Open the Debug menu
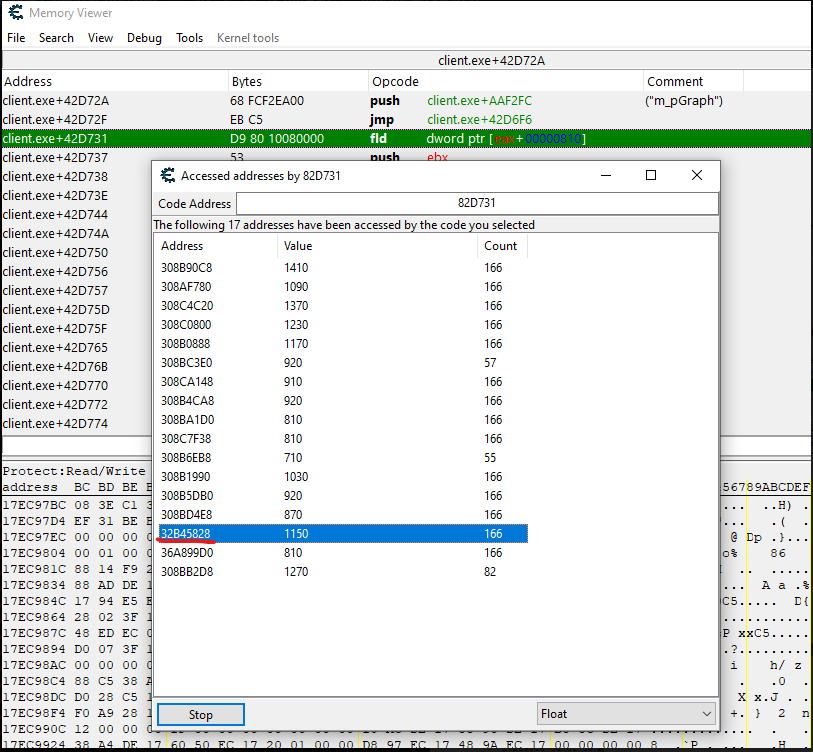 coord(144,38)
